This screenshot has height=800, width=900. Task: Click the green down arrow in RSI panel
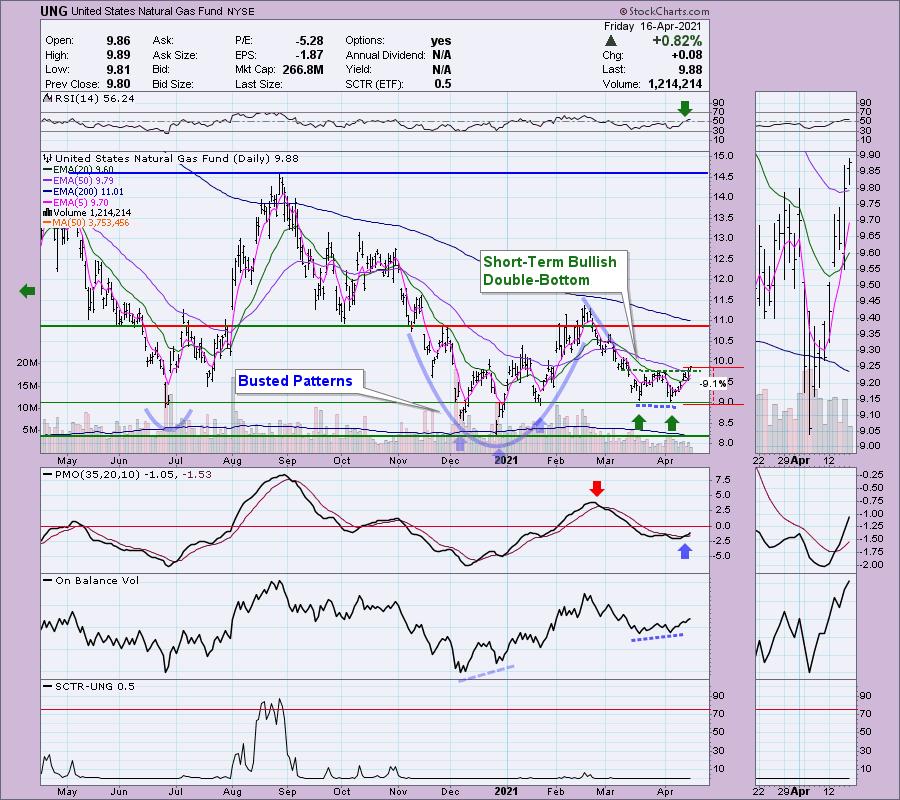[683, 107]
